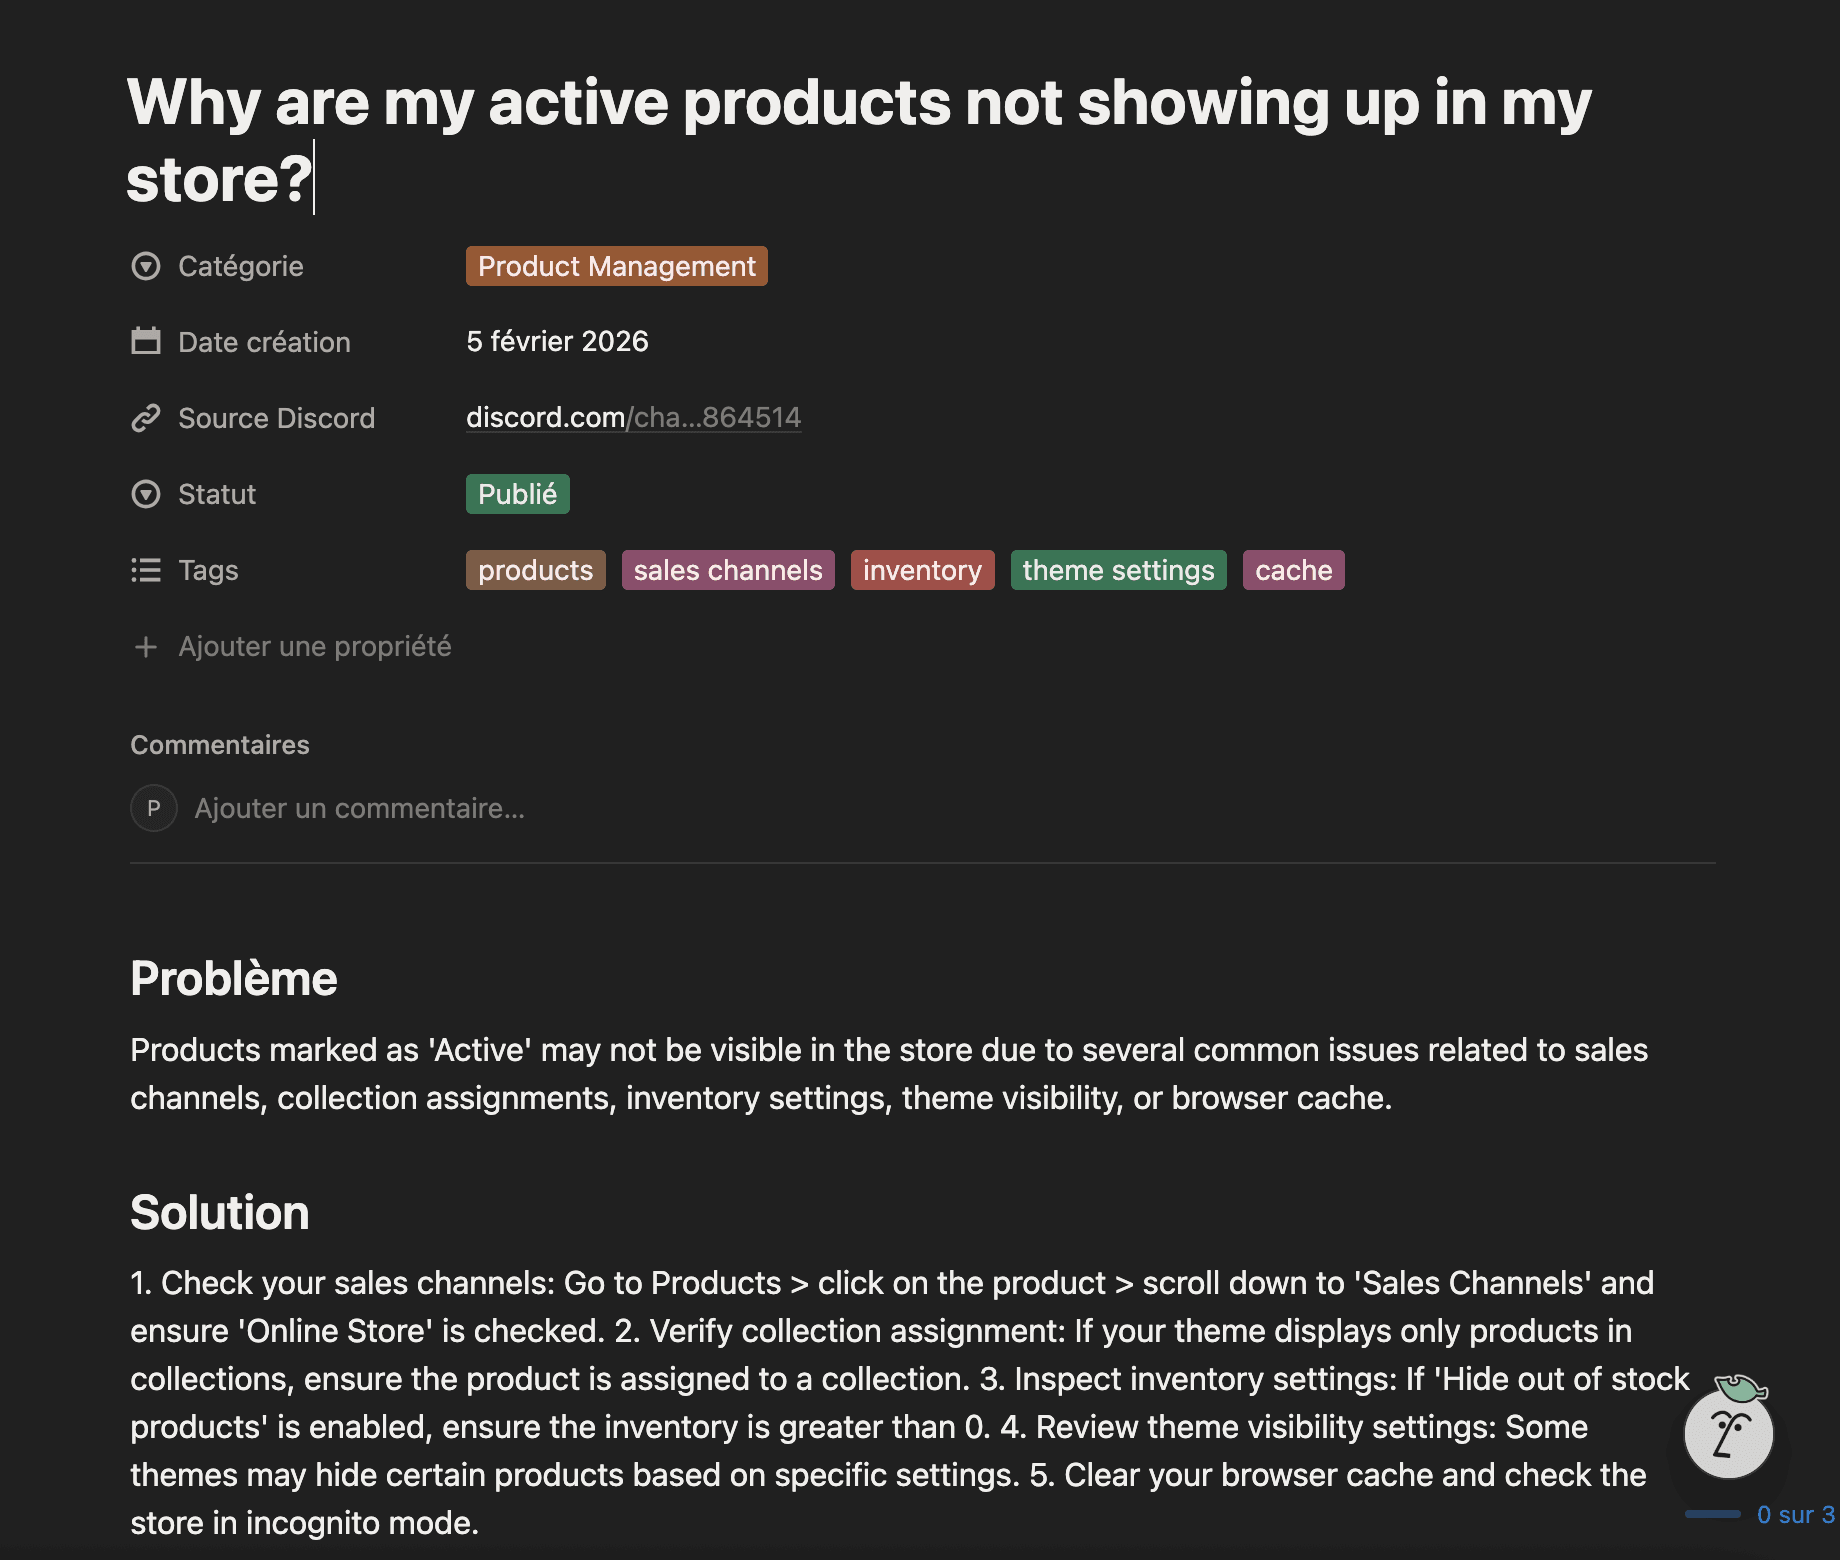Click the select icon beside Statut
This screenshot has height=1560, width=1840.
146,493
